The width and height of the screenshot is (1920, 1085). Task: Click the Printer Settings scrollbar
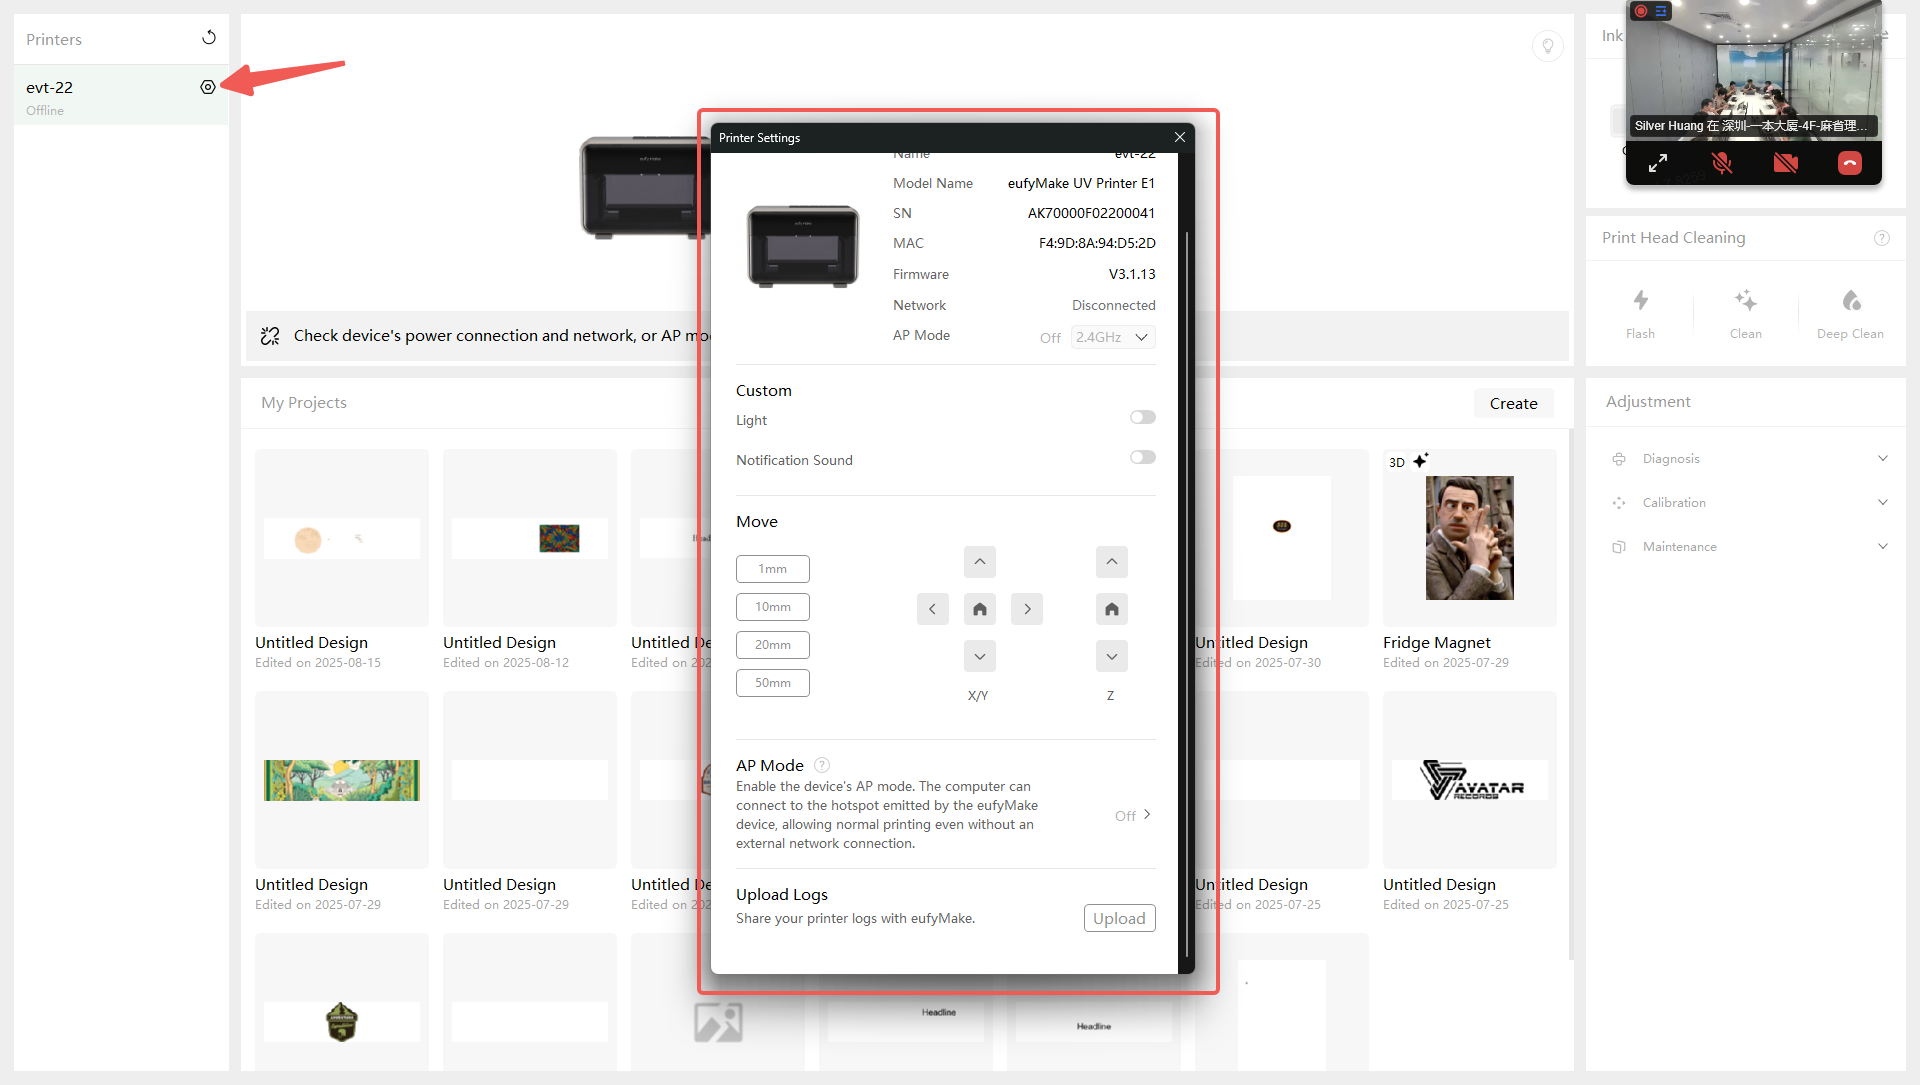[x=1187, y=595]
